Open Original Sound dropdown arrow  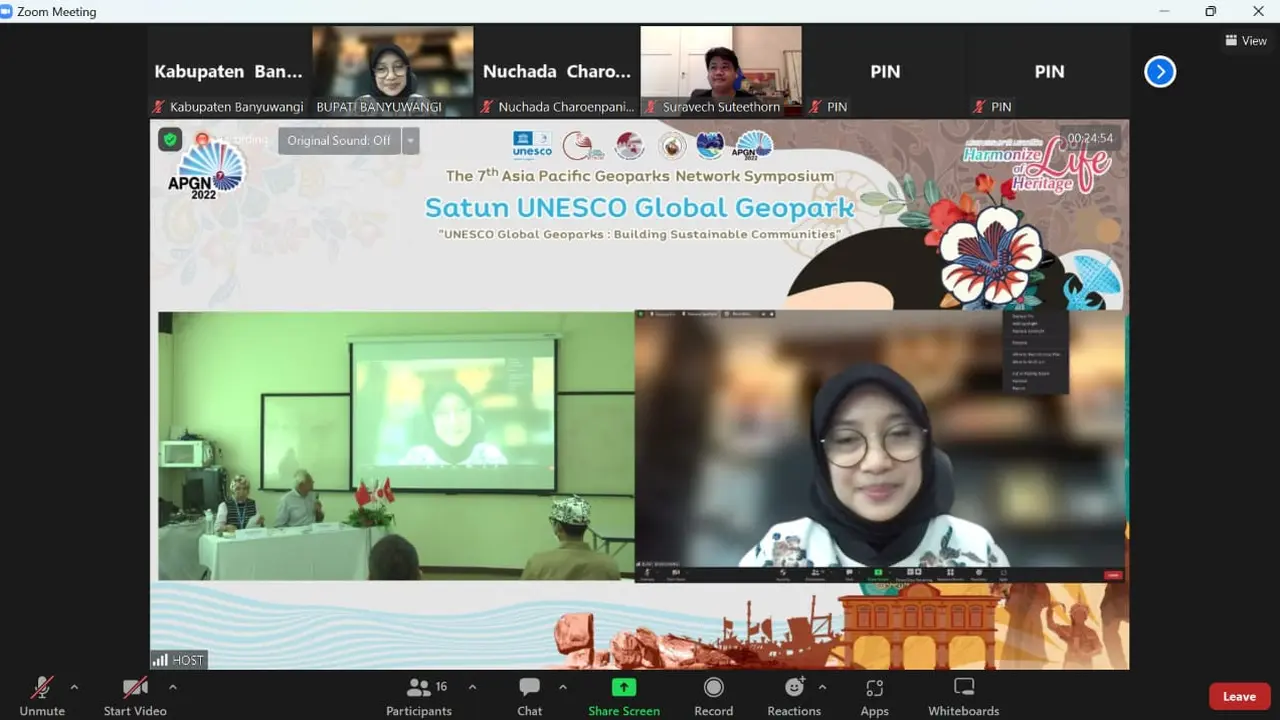(x=410, y=141)
